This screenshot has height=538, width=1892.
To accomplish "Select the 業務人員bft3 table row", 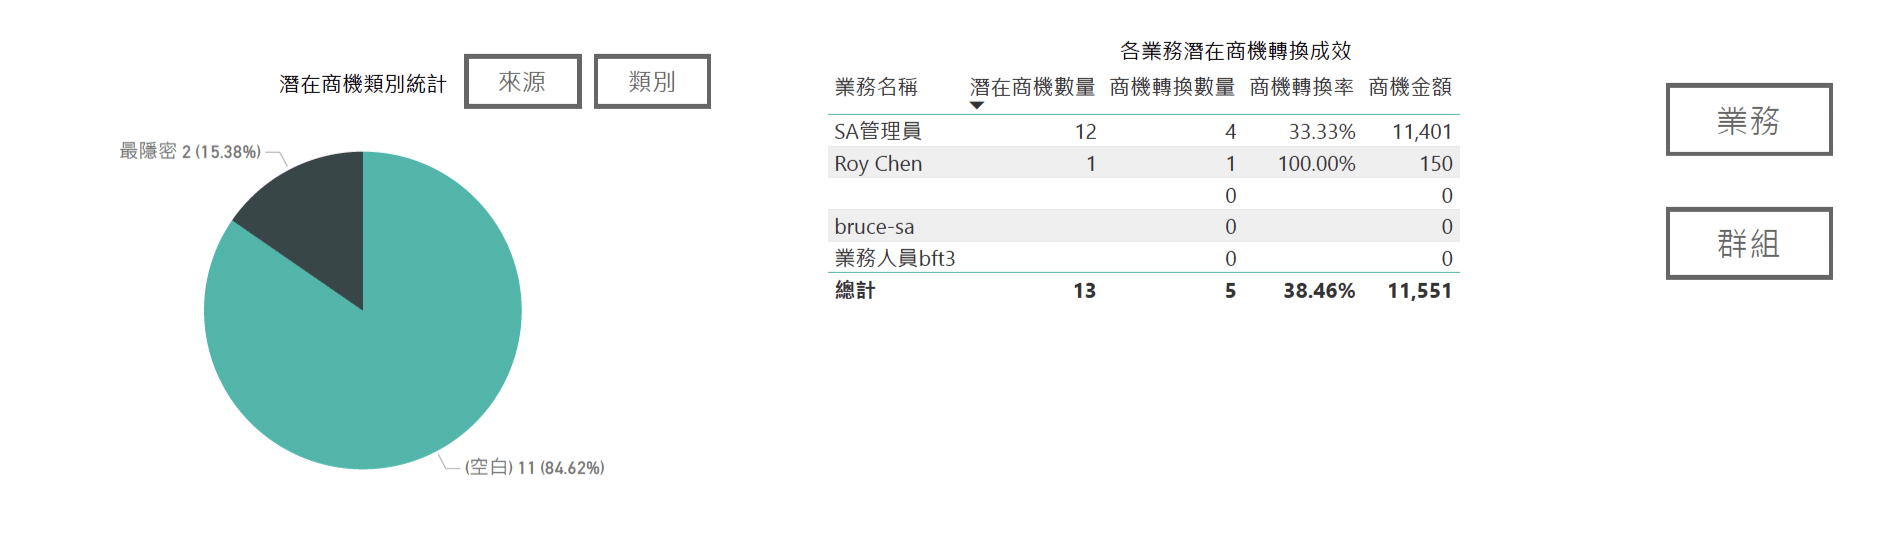I will click(1143, 258).
